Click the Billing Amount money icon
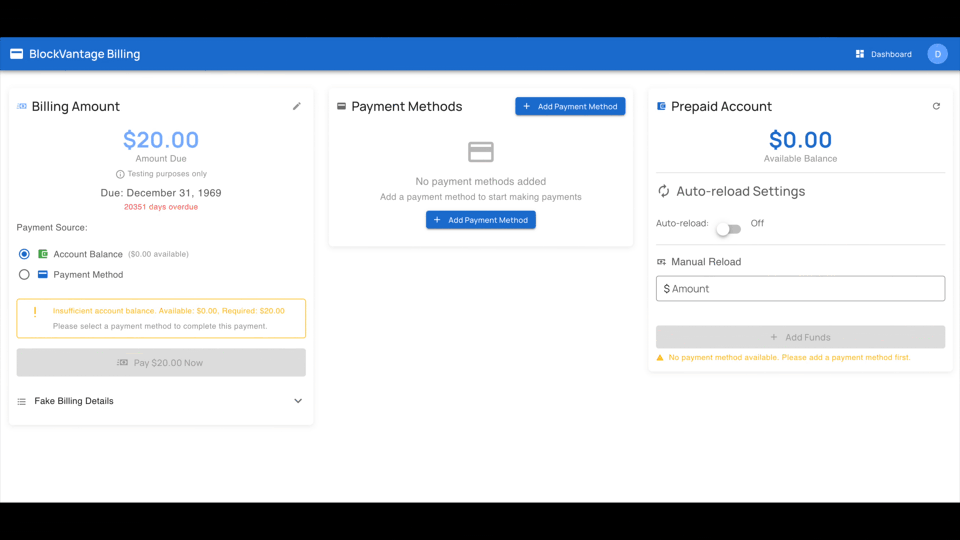 click(x=22, y=107)
